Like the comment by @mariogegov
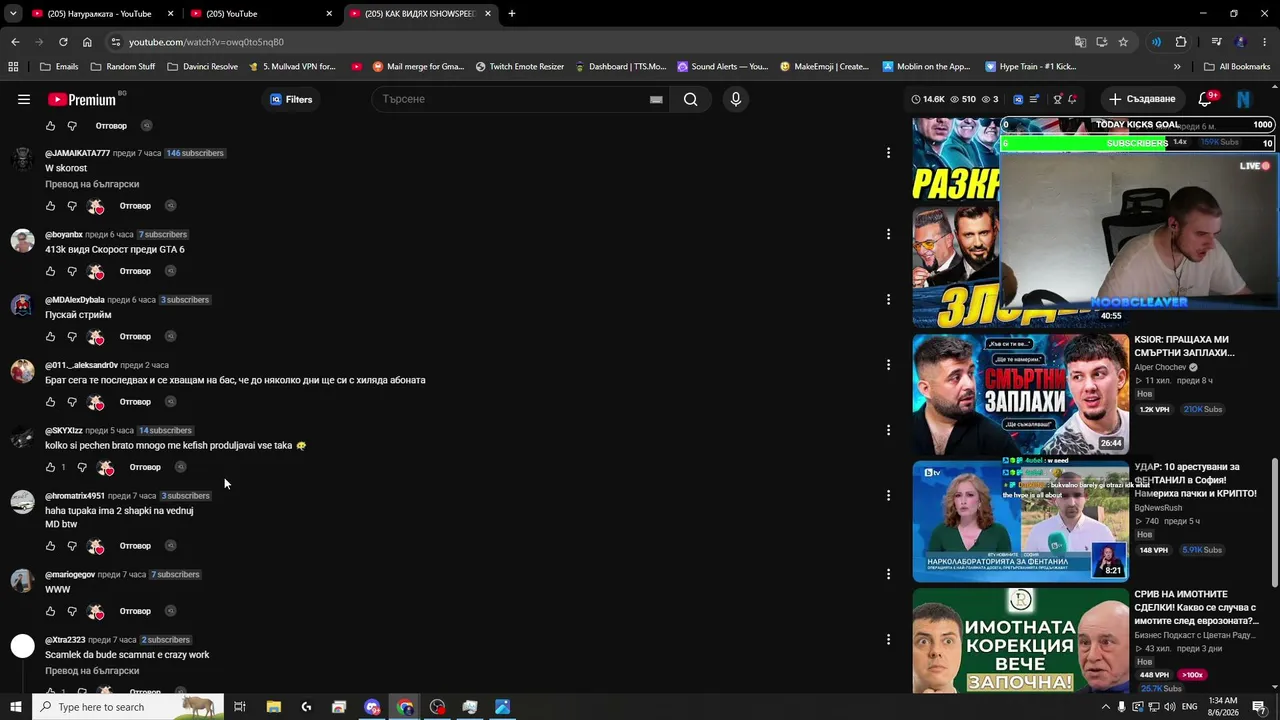 tap(50, 611)
